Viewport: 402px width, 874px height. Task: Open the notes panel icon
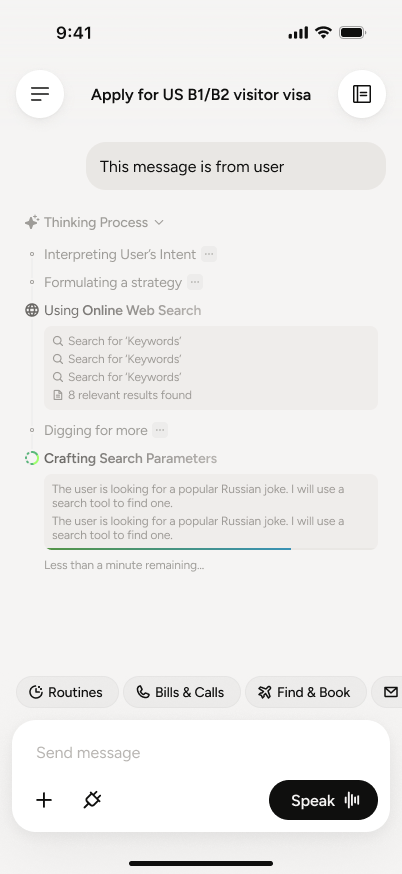tap(362, 94)
